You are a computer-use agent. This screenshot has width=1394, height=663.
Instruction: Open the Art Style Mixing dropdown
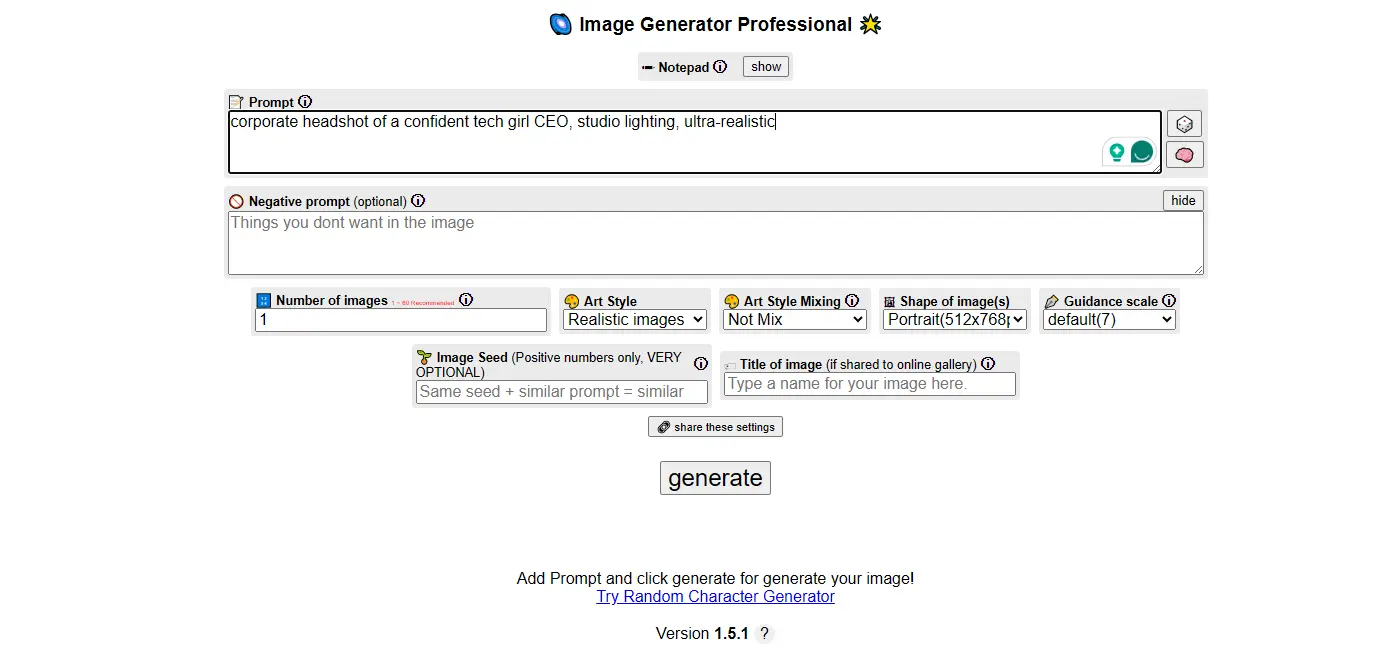pyautogui.click(x=795, y=320)
